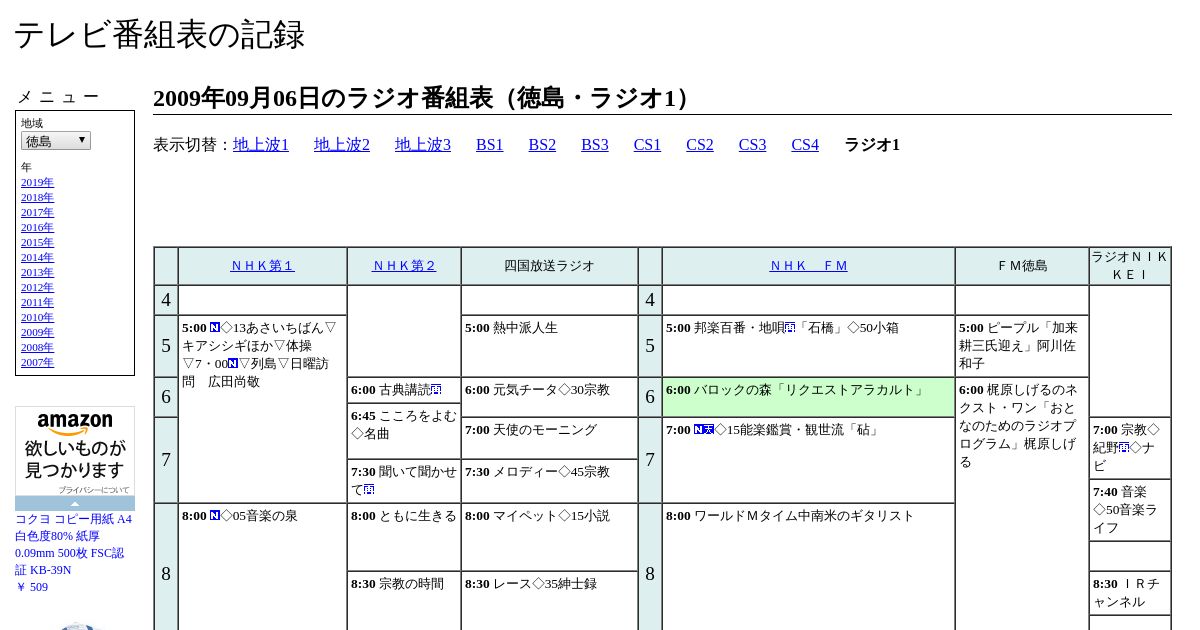
Task: Click the icon after 紀野 in the 7:00 ラジオNIKKEI program
Action: [x=1124, y=448]
